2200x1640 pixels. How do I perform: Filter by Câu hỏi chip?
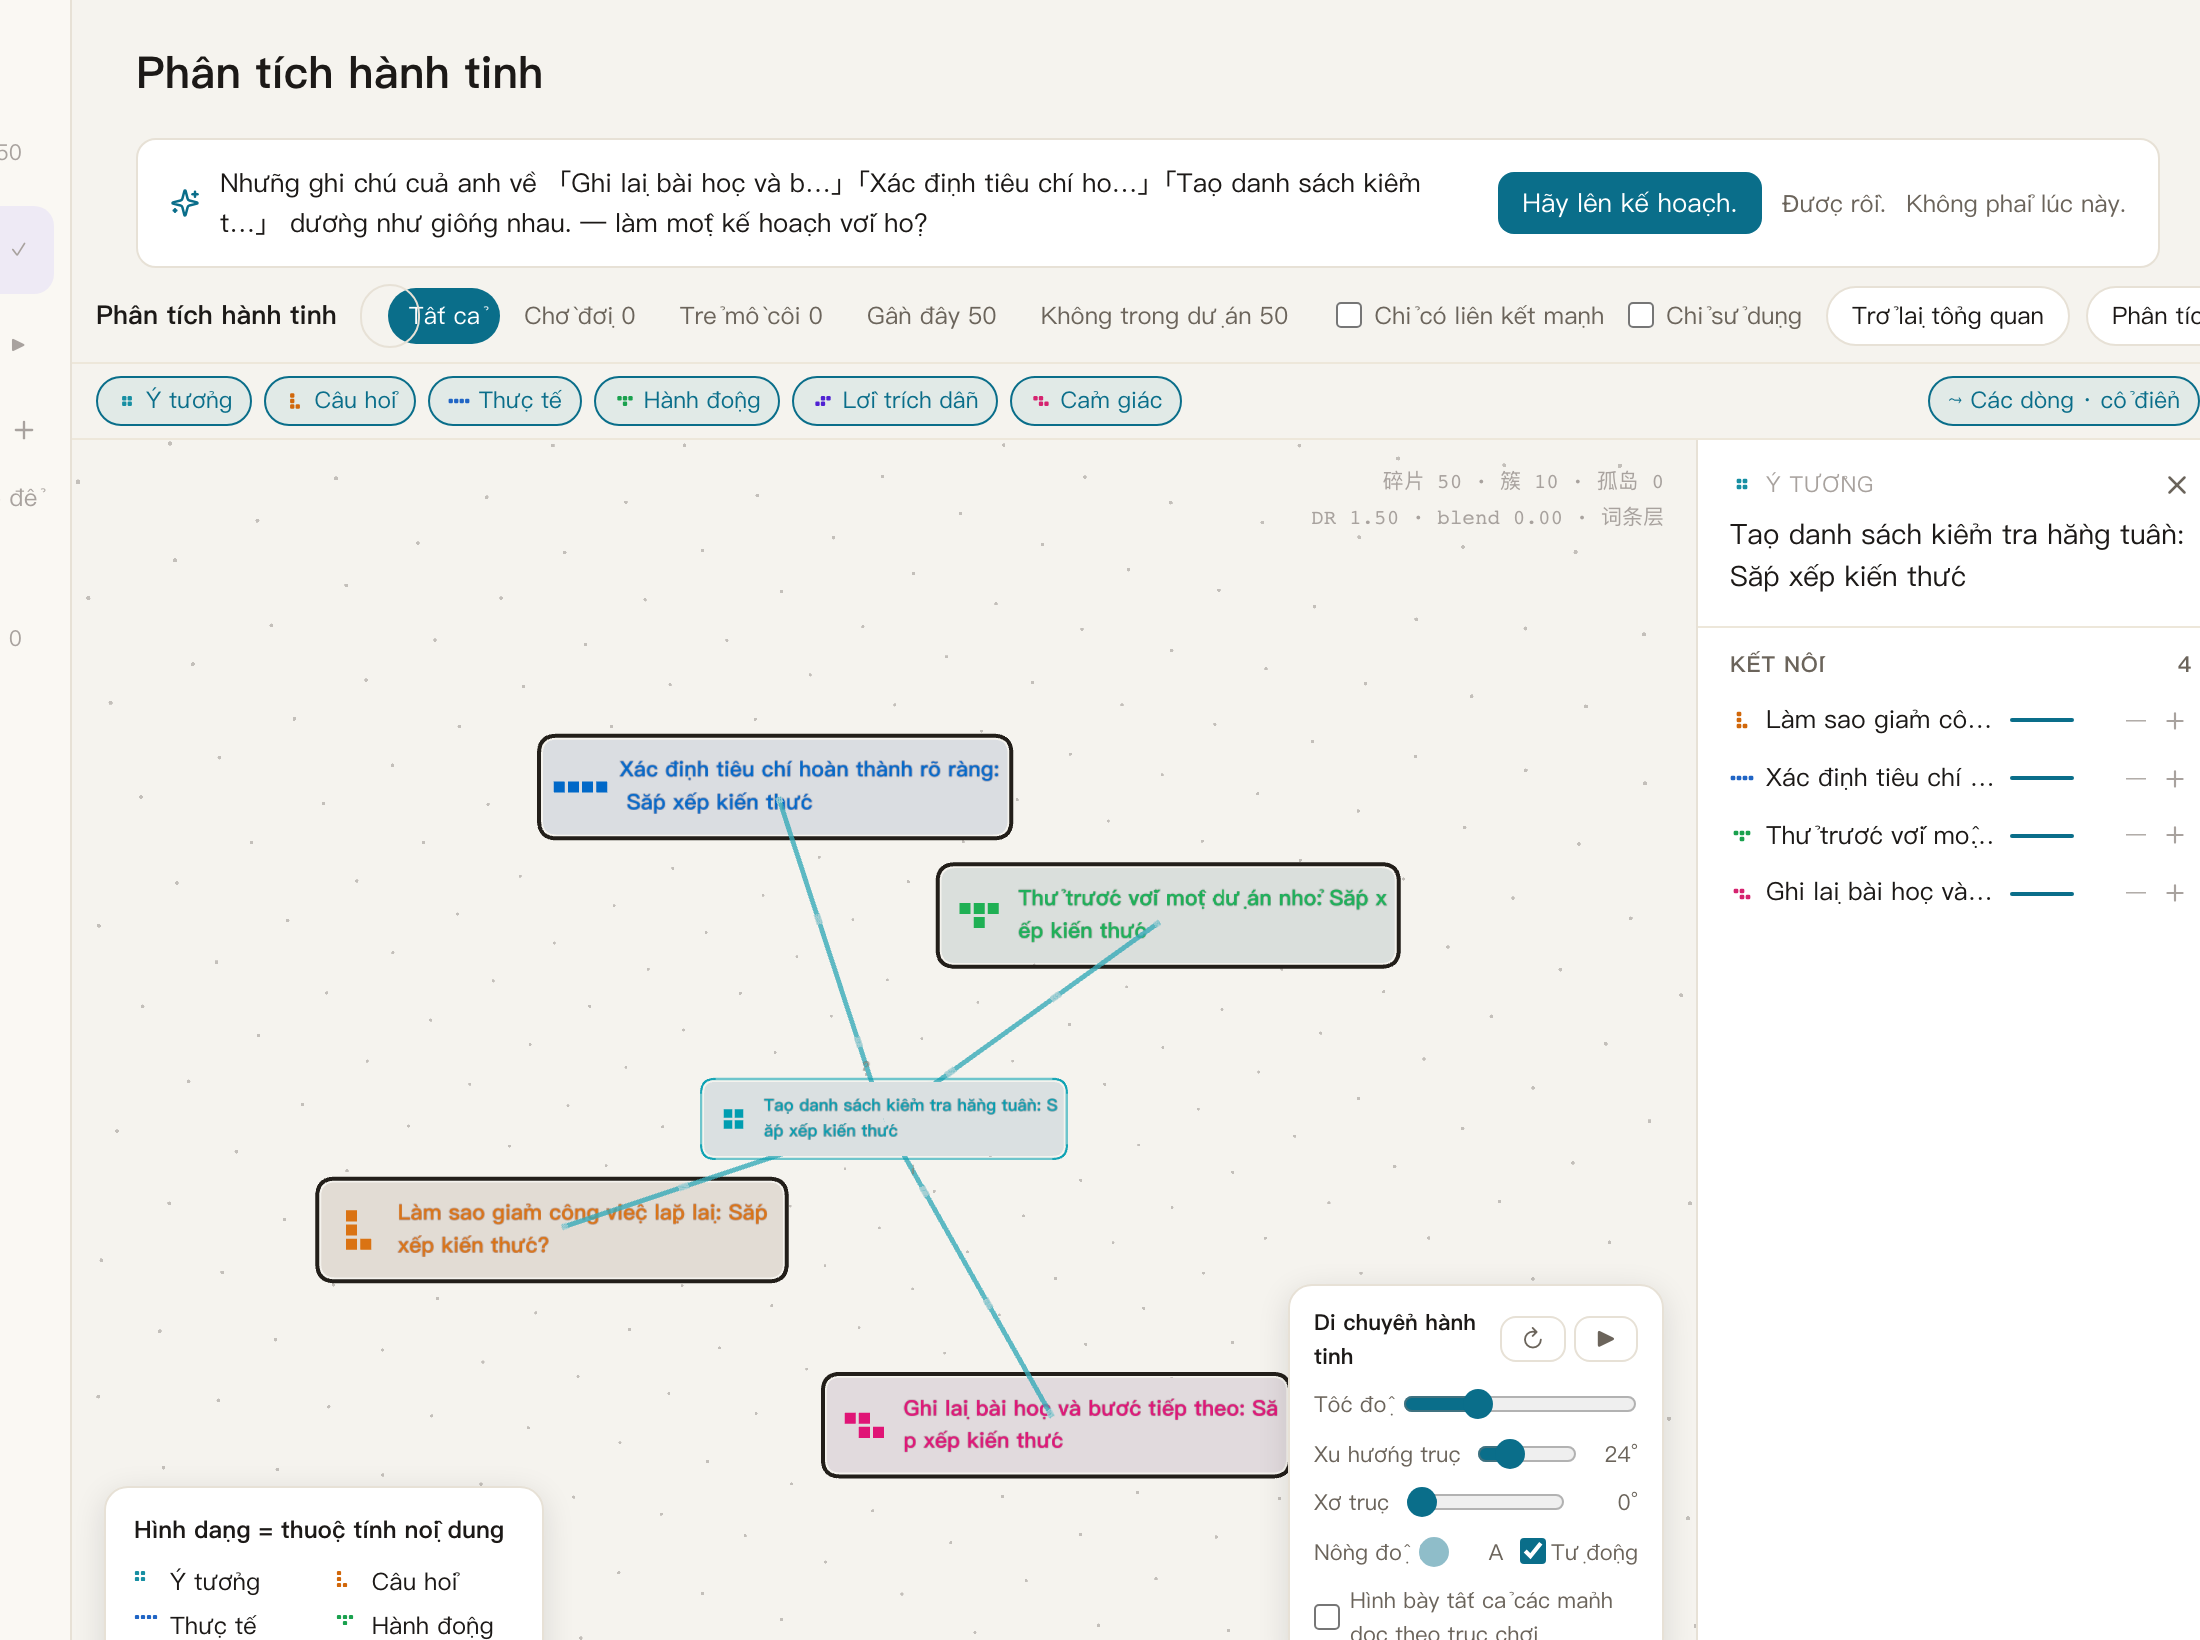click(340, 401)
